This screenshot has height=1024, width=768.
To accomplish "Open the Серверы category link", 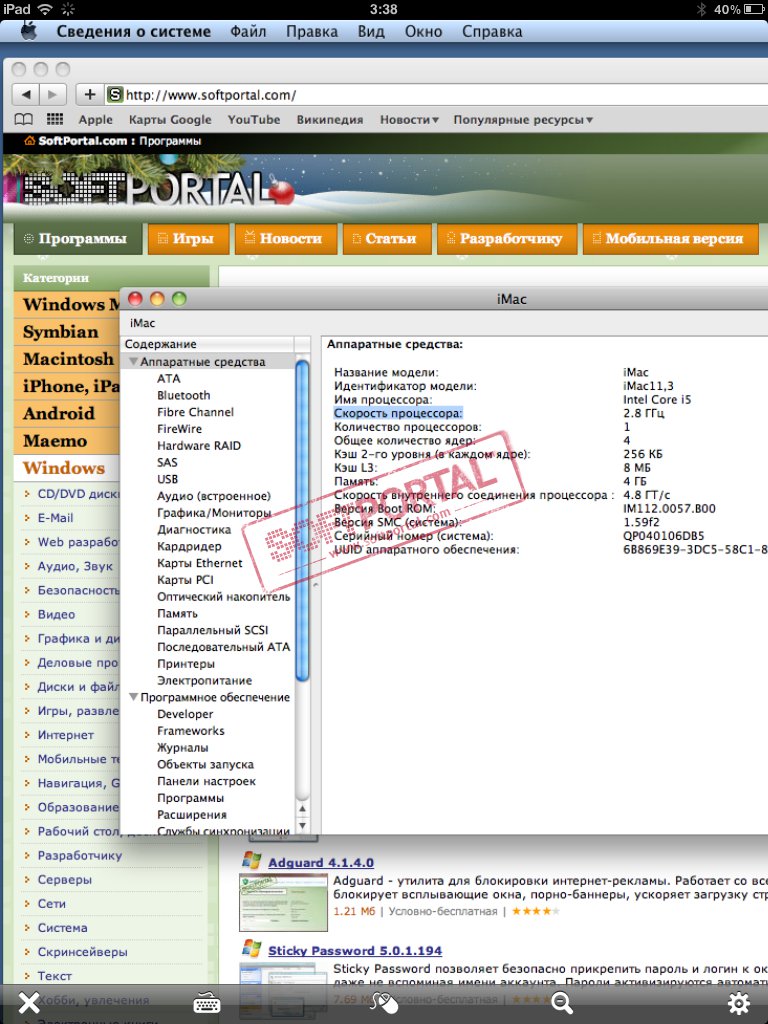I will [x=65, y=880].
